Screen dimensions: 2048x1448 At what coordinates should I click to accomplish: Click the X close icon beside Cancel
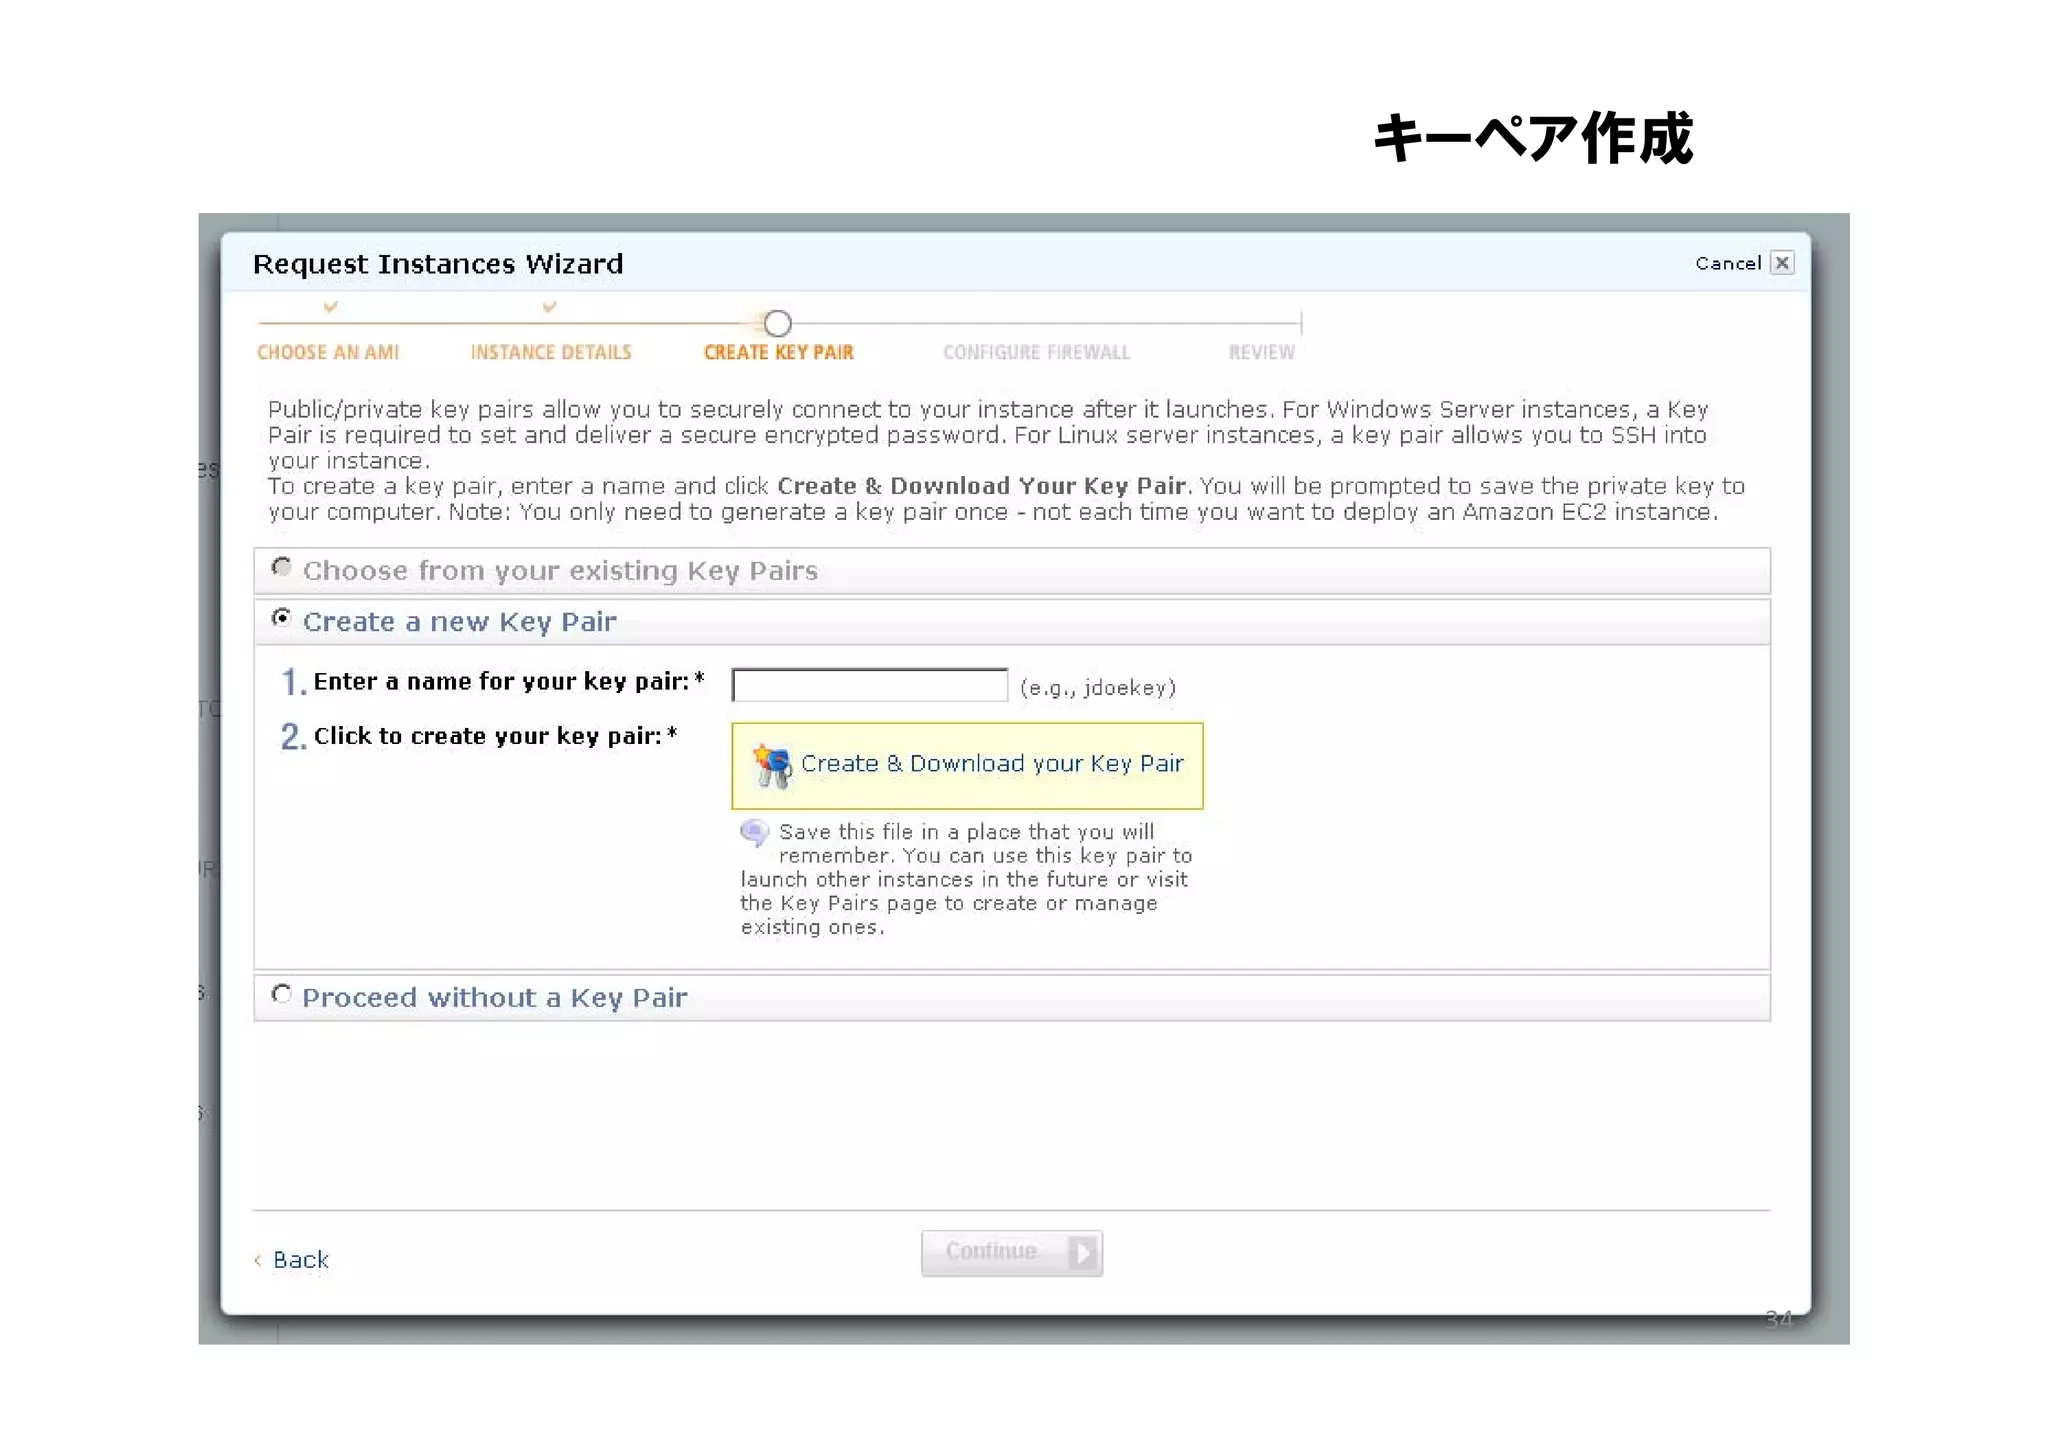(x=1781, y=263)
